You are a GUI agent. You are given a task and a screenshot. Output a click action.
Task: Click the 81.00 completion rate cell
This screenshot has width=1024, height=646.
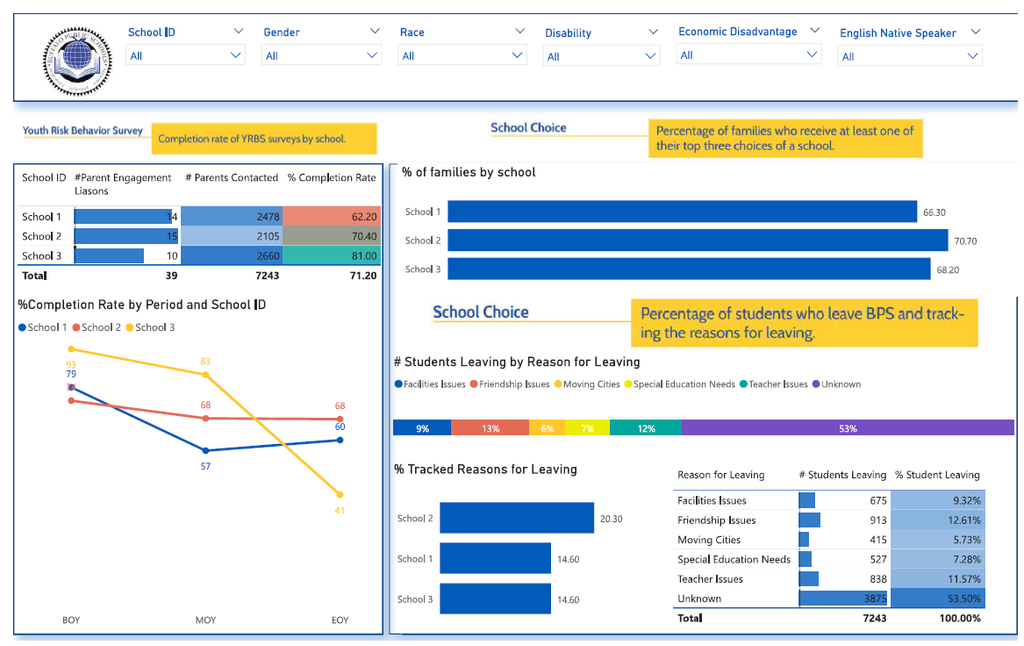(x=332, y=255)
